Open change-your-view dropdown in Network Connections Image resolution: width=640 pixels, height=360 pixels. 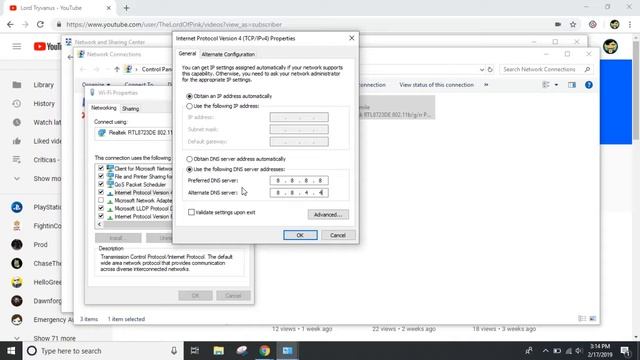click(x=556, y=85)
